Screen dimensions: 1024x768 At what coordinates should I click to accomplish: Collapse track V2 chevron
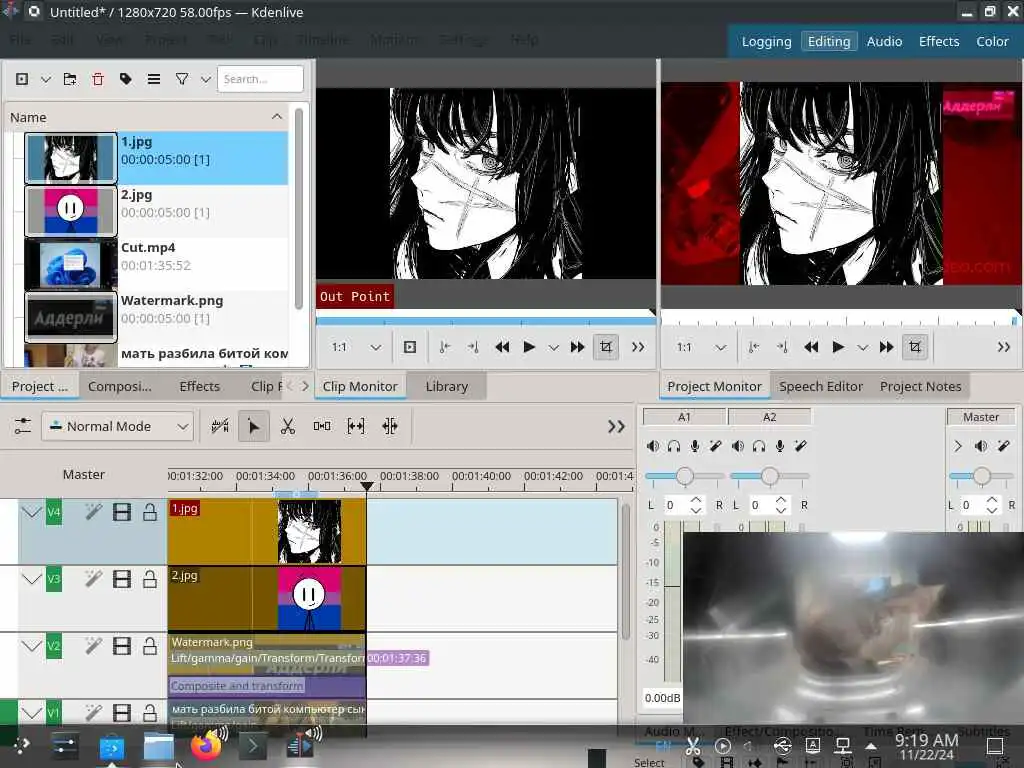[x=31, y=645]
